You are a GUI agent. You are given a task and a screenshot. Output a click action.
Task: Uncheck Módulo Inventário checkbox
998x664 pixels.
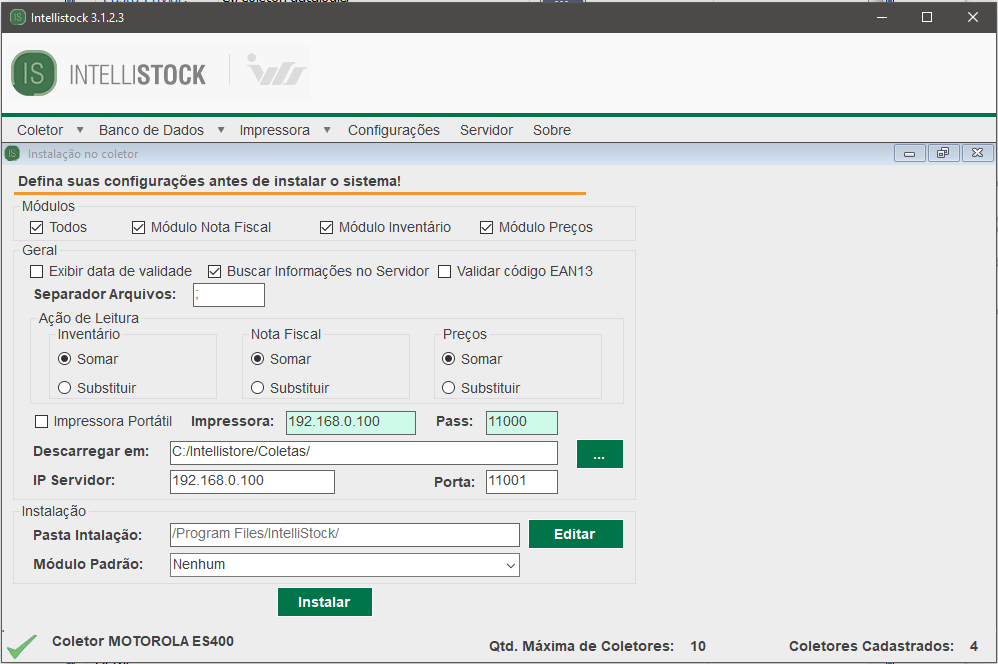pyautogui.click(x=327, y=227)
